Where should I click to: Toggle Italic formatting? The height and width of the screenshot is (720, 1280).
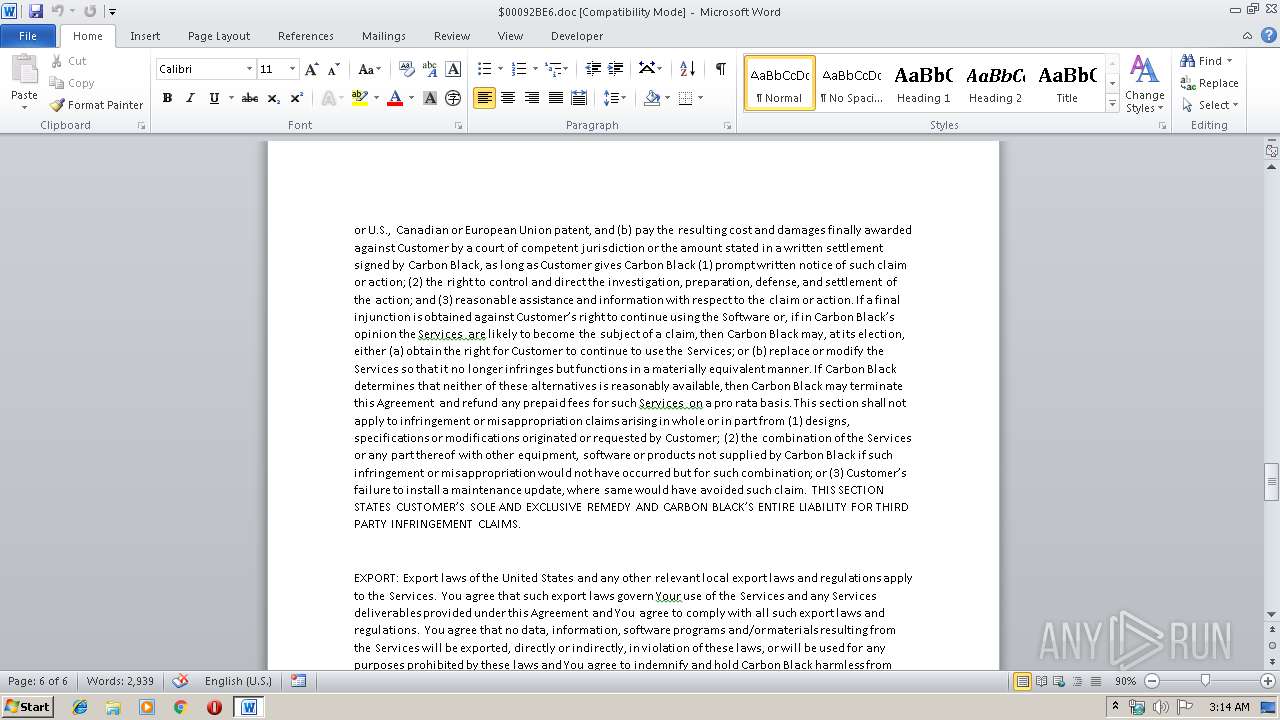(x=190, y=98)
